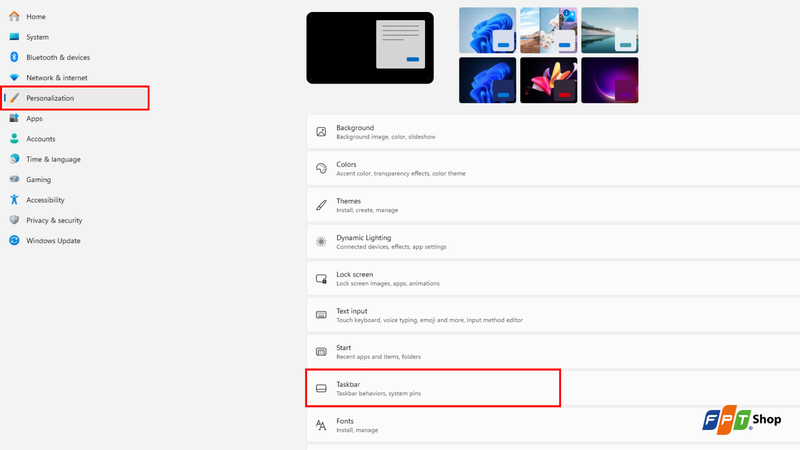Open Fonts install and manage

click(553, 425)
